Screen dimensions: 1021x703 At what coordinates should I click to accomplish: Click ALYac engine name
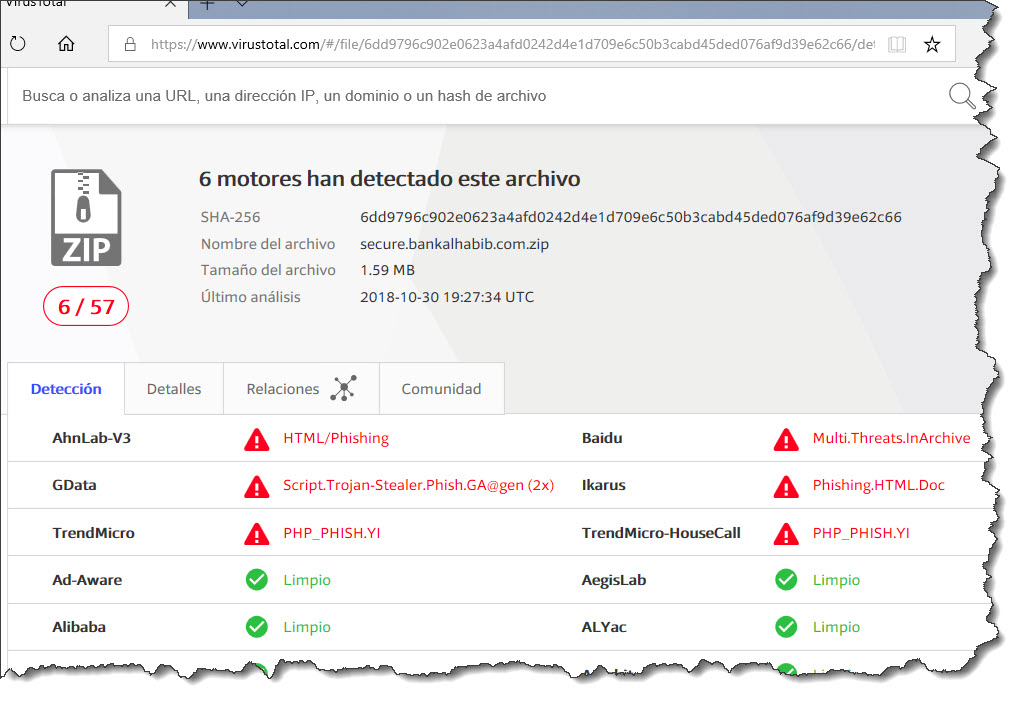click(x=604, y=627)
